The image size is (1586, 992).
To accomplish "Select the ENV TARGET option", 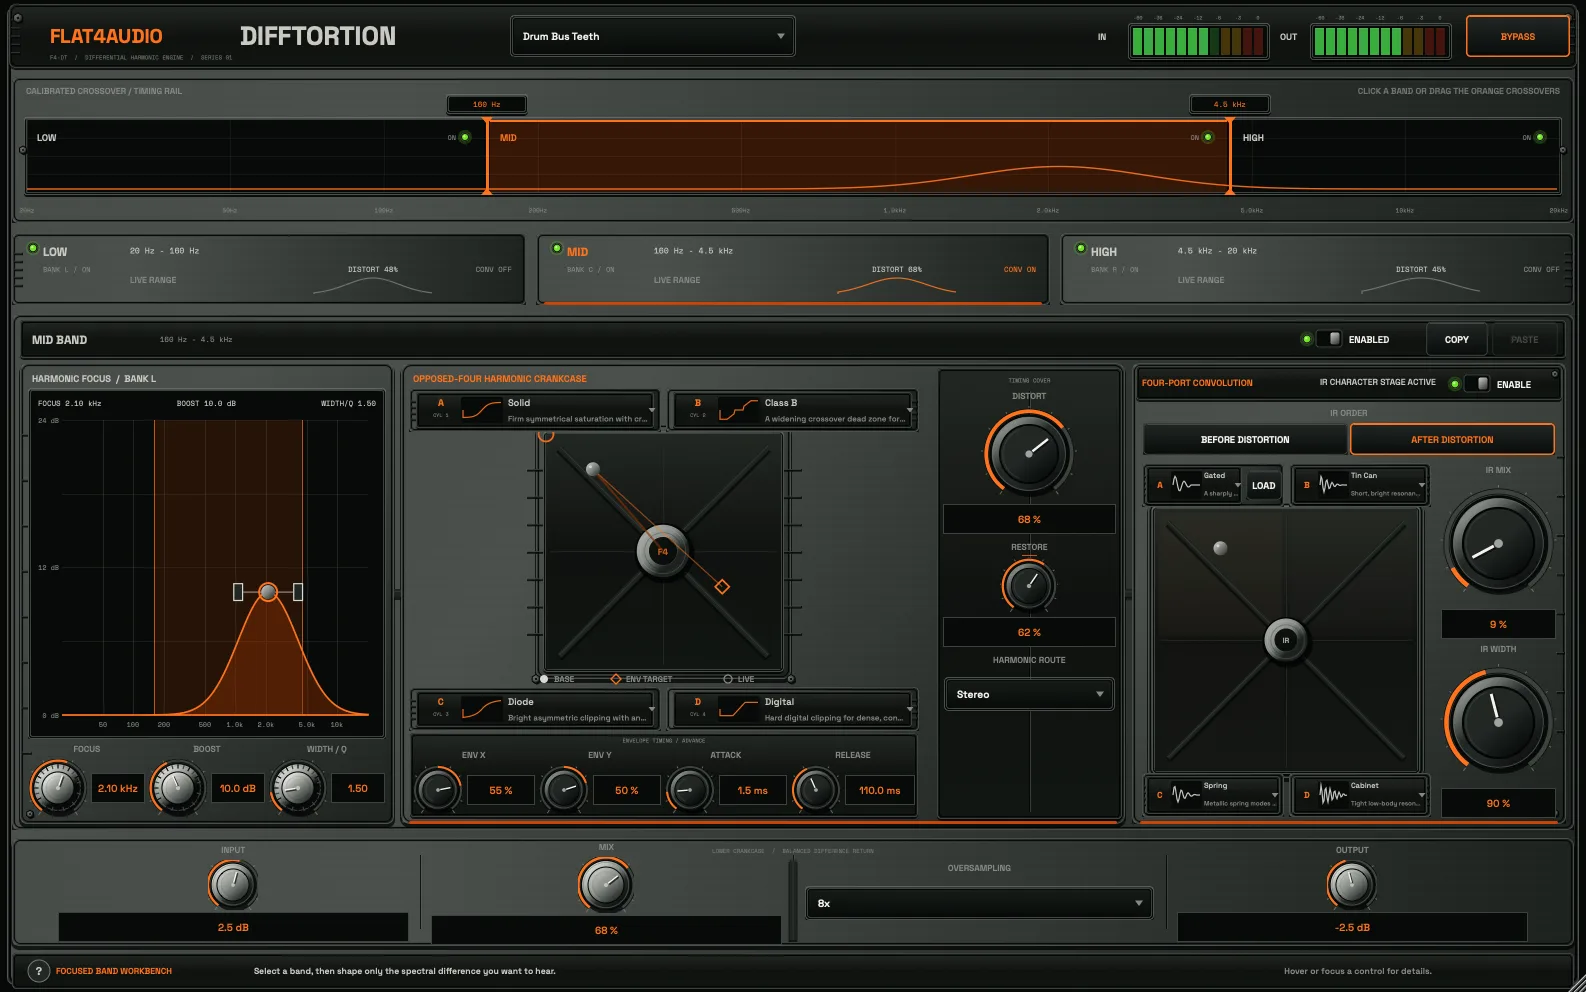I will pyautogui.click(x=641, y=679).
